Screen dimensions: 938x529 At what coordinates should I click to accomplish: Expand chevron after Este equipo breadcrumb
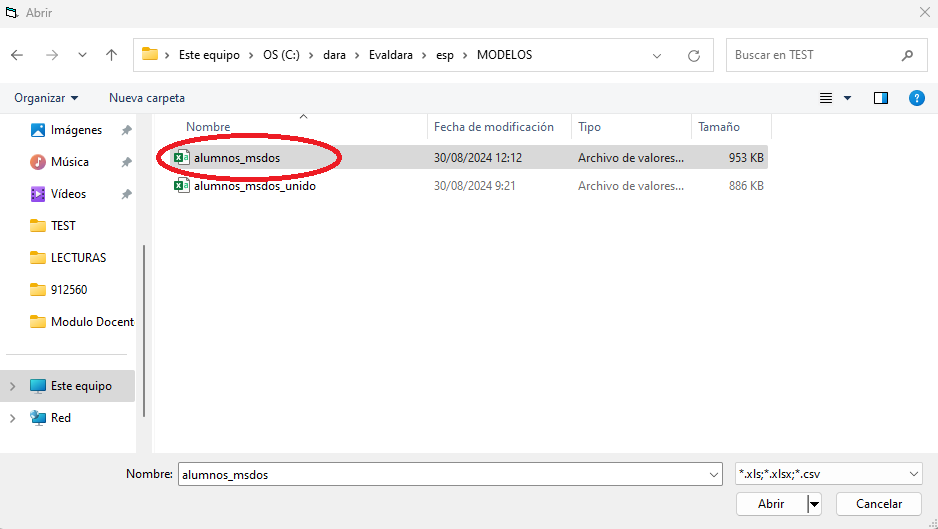251,55
